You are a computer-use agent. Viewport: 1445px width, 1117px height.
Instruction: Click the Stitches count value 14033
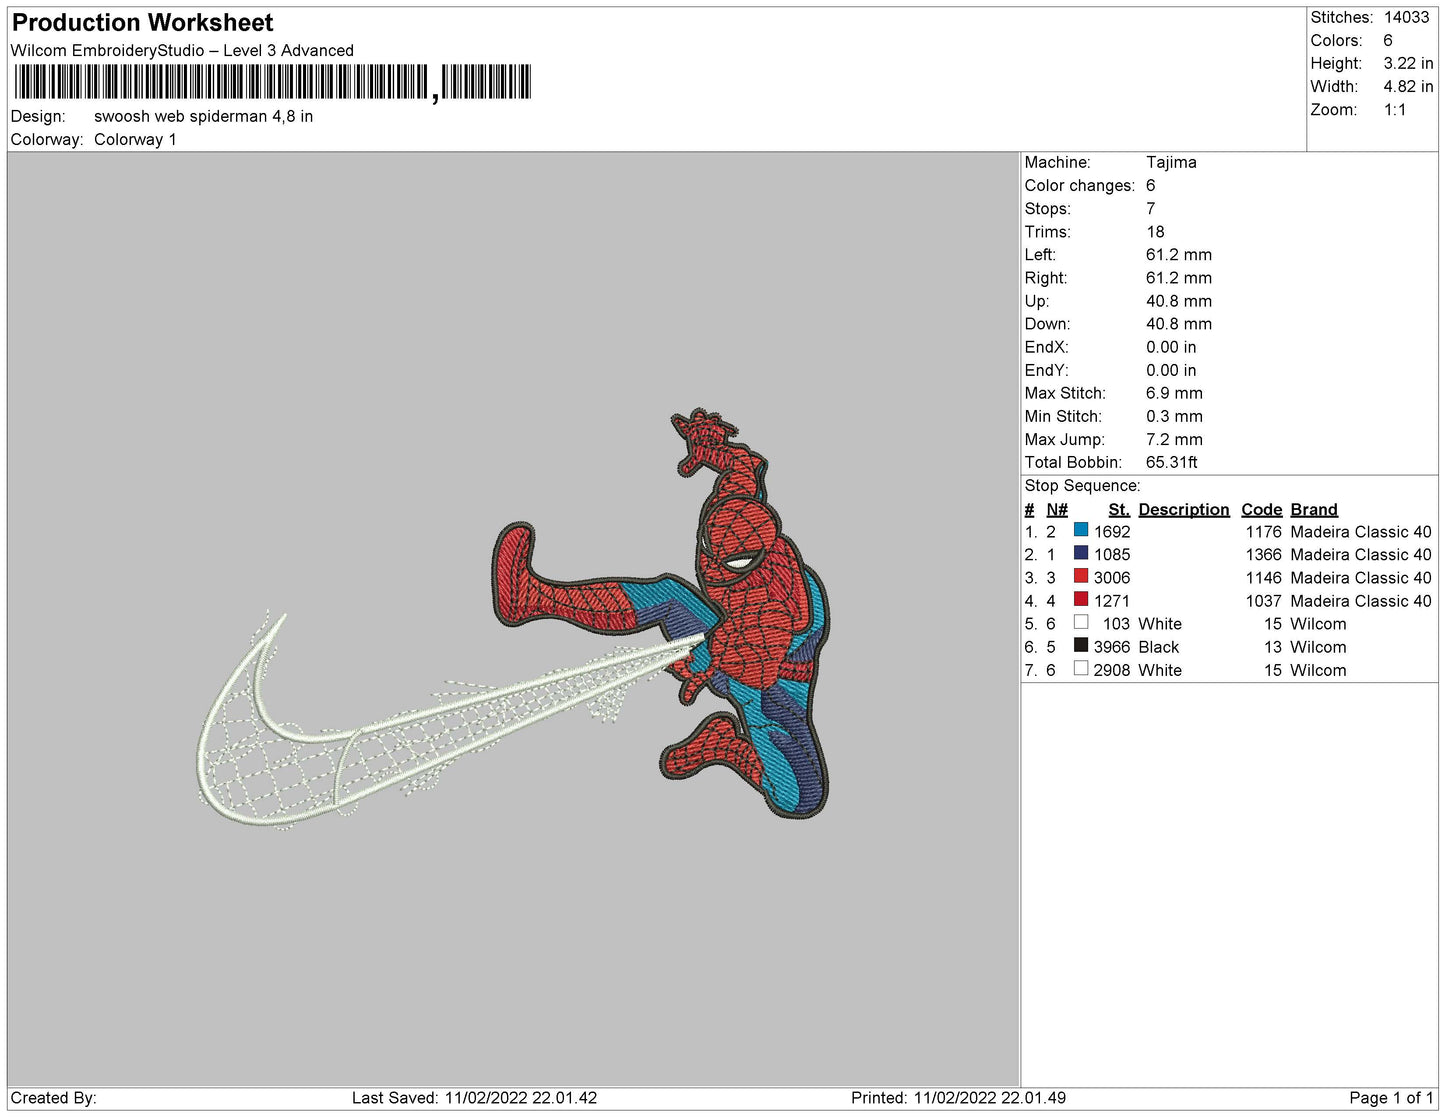(x=1406, y=17)
